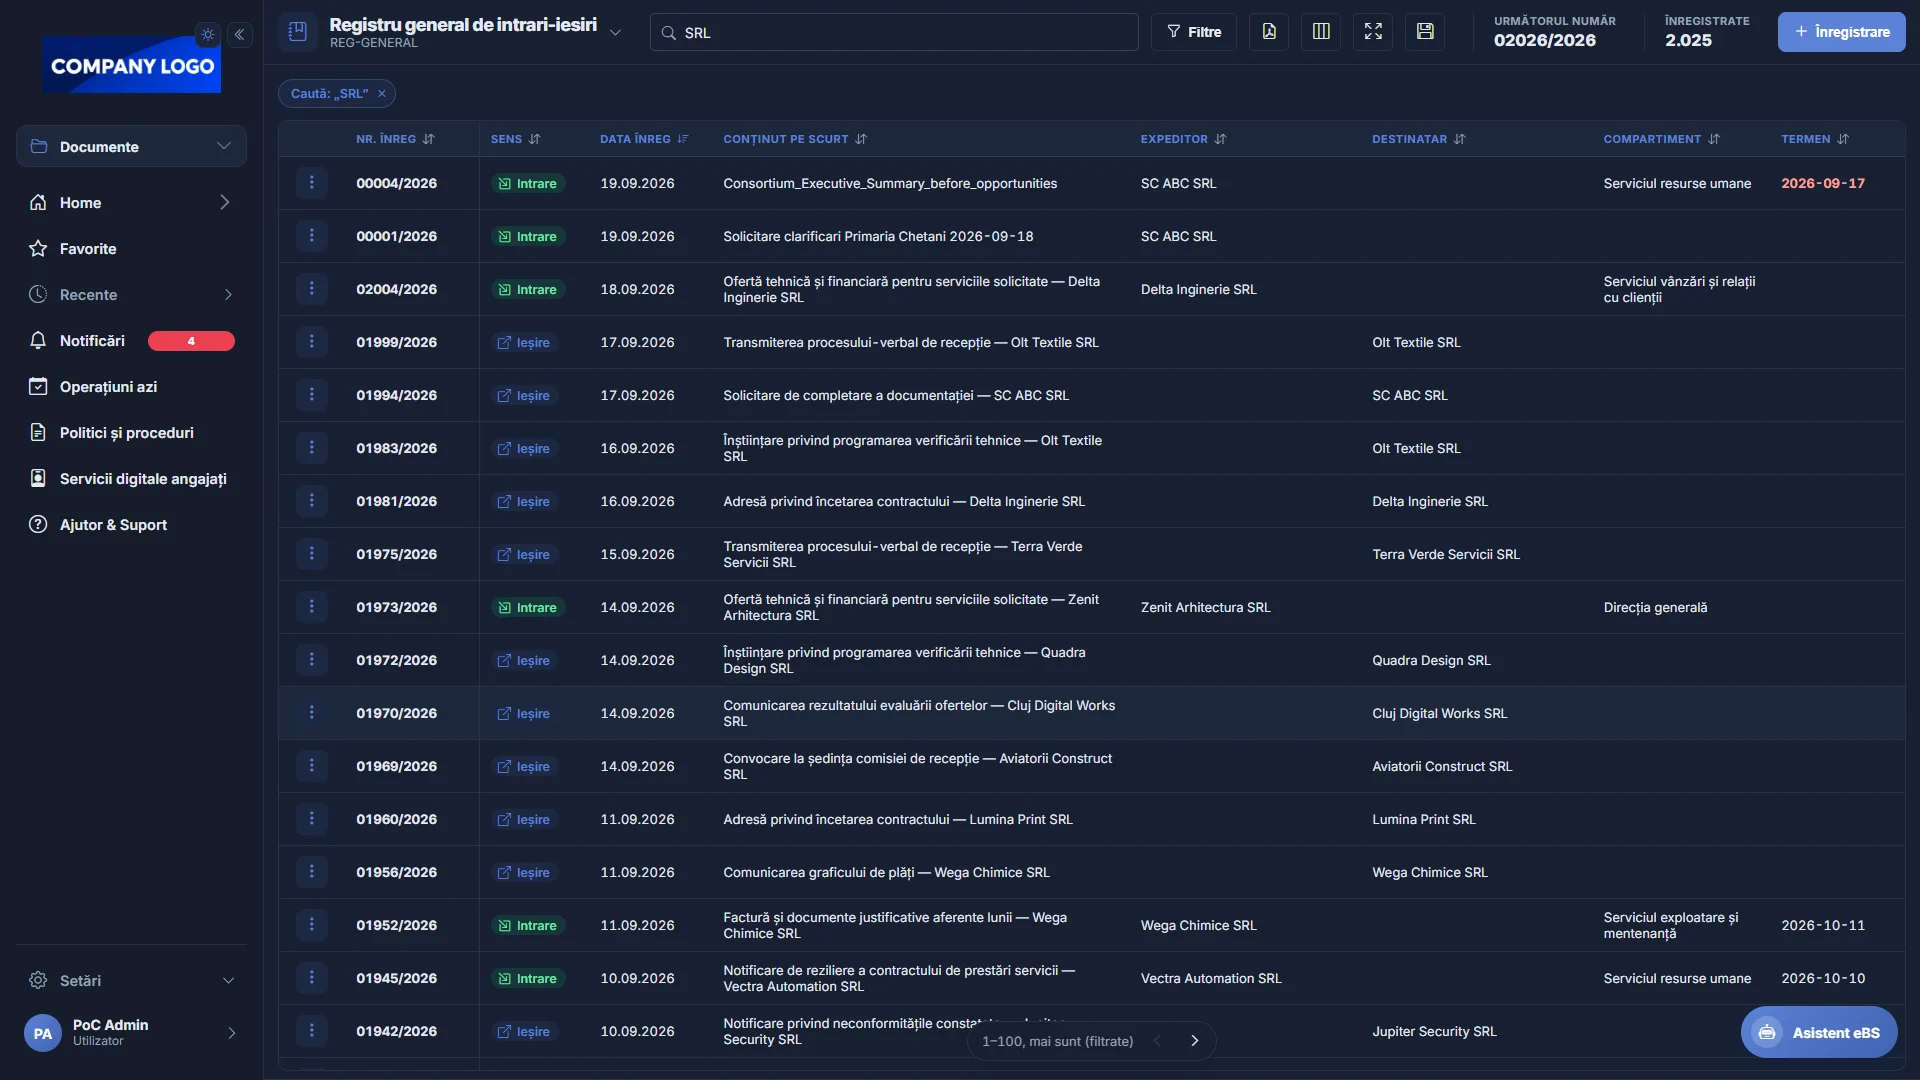Open Operațiuni azi in sidebar
Viewport: 1920px width, 1080px height.
131,387
